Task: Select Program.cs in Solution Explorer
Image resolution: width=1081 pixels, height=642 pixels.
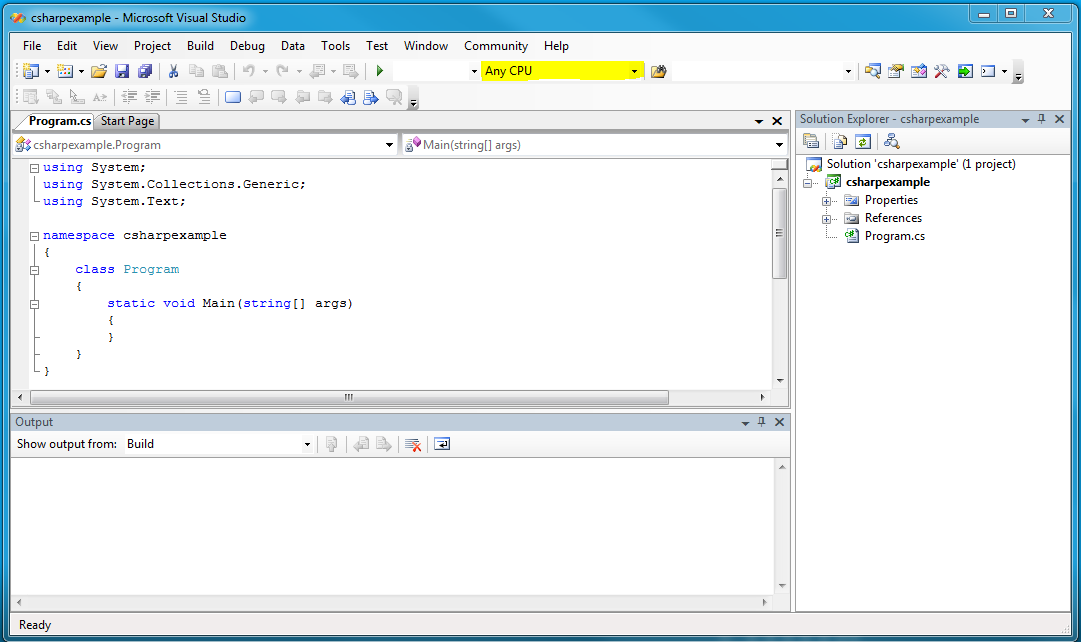Action: (894, 236)
